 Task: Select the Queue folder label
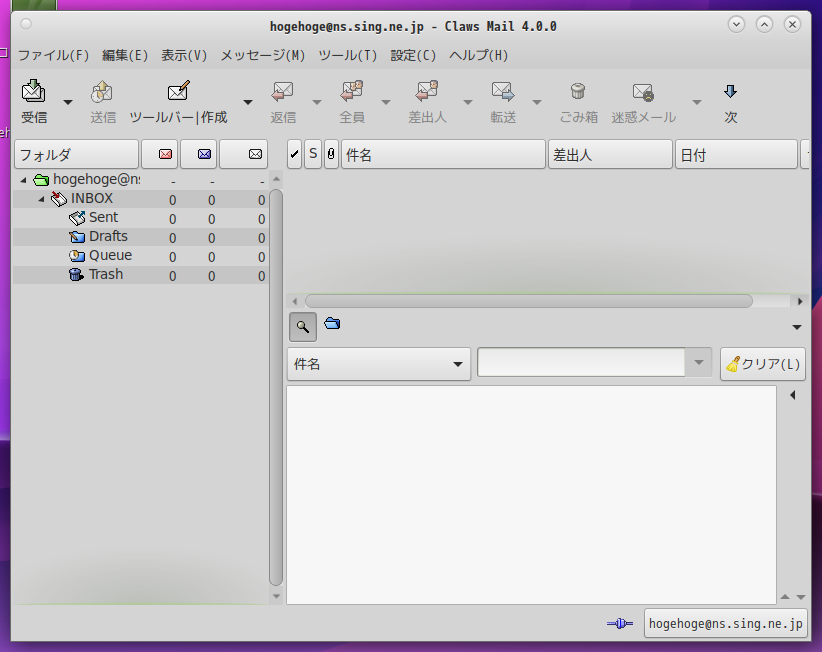coord(110,255)
